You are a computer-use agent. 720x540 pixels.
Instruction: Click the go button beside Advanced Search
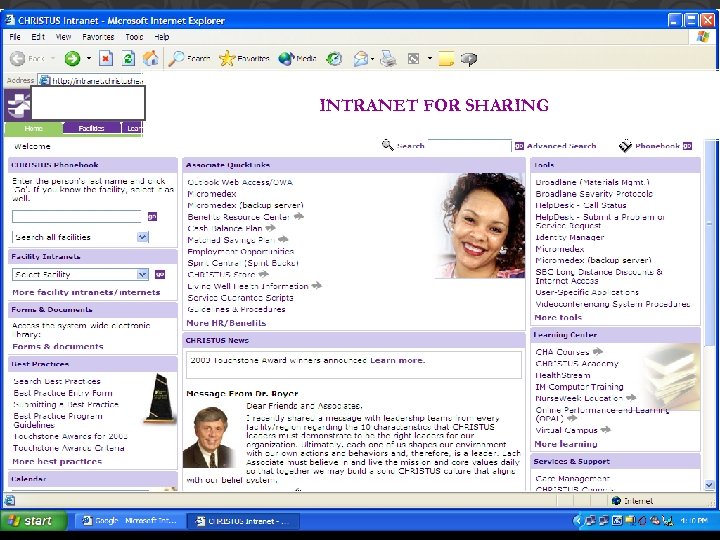519,146
